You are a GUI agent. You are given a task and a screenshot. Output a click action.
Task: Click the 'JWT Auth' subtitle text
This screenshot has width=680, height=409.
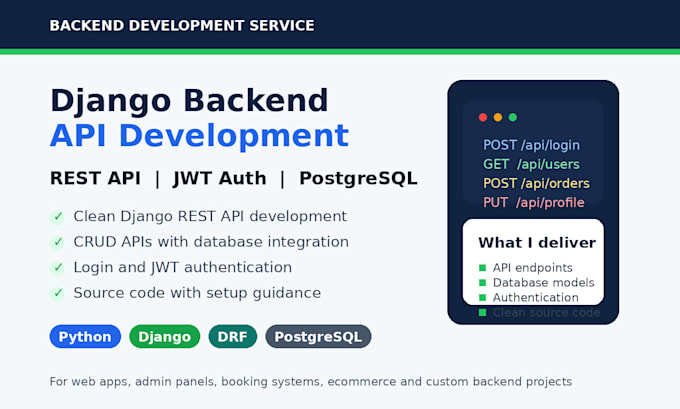tap(220, 178)
